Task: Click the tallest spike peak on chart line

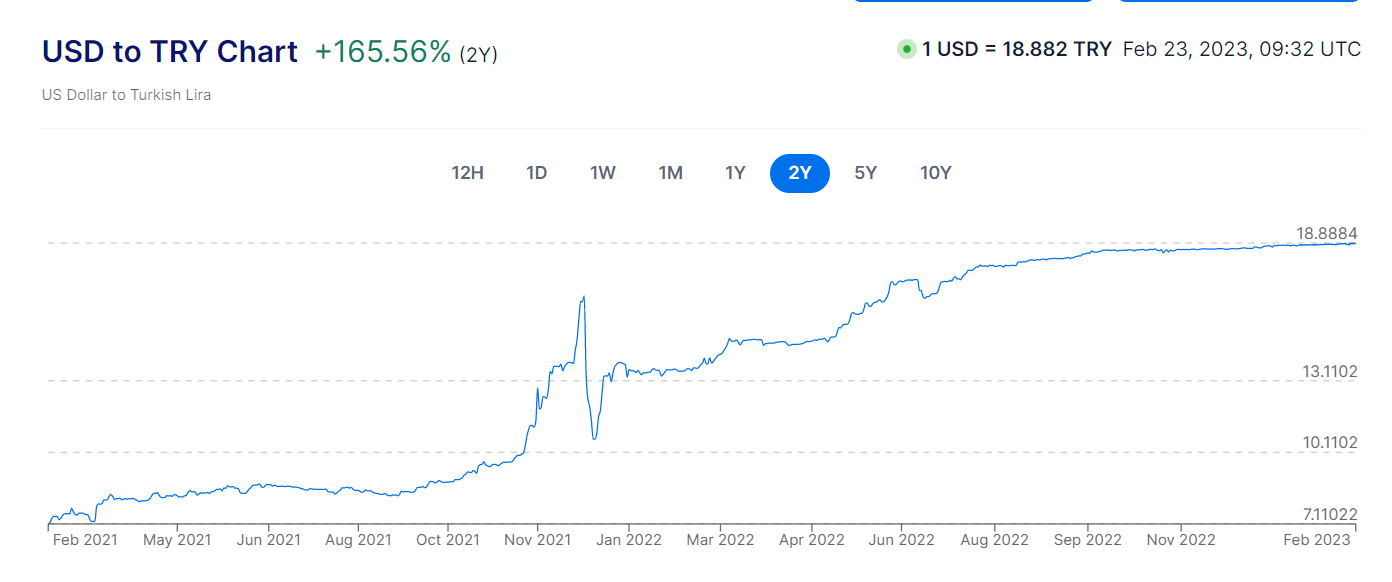Action: tap(583, 297)
